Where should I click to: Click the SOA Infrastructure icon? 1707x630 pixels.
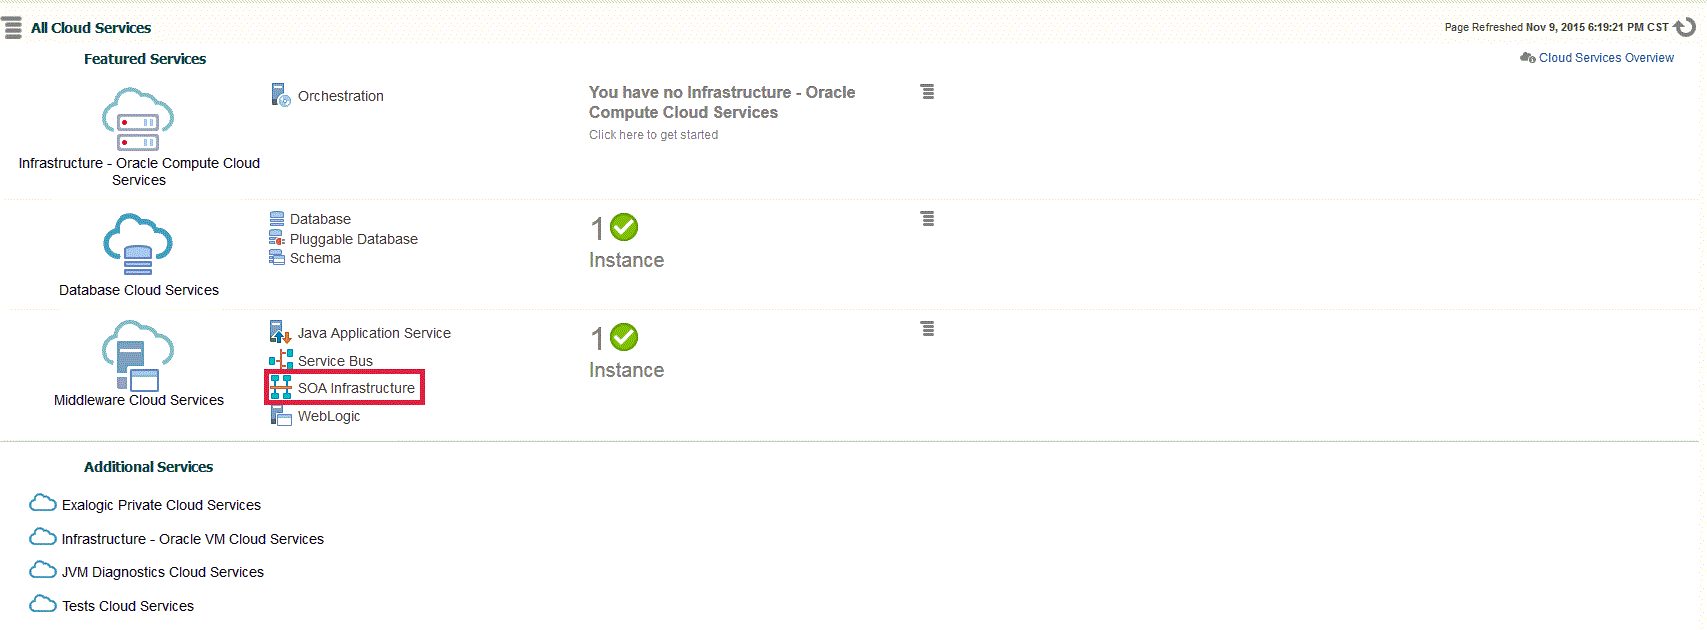(x=281, y=387)
